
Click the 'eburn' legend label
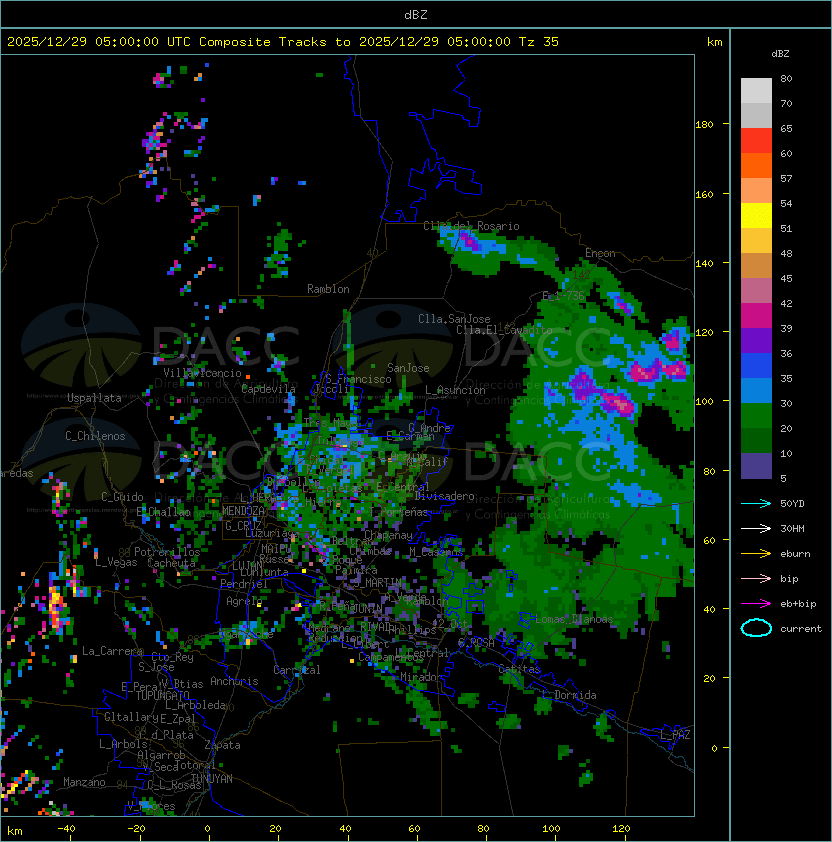pos(795,554)
